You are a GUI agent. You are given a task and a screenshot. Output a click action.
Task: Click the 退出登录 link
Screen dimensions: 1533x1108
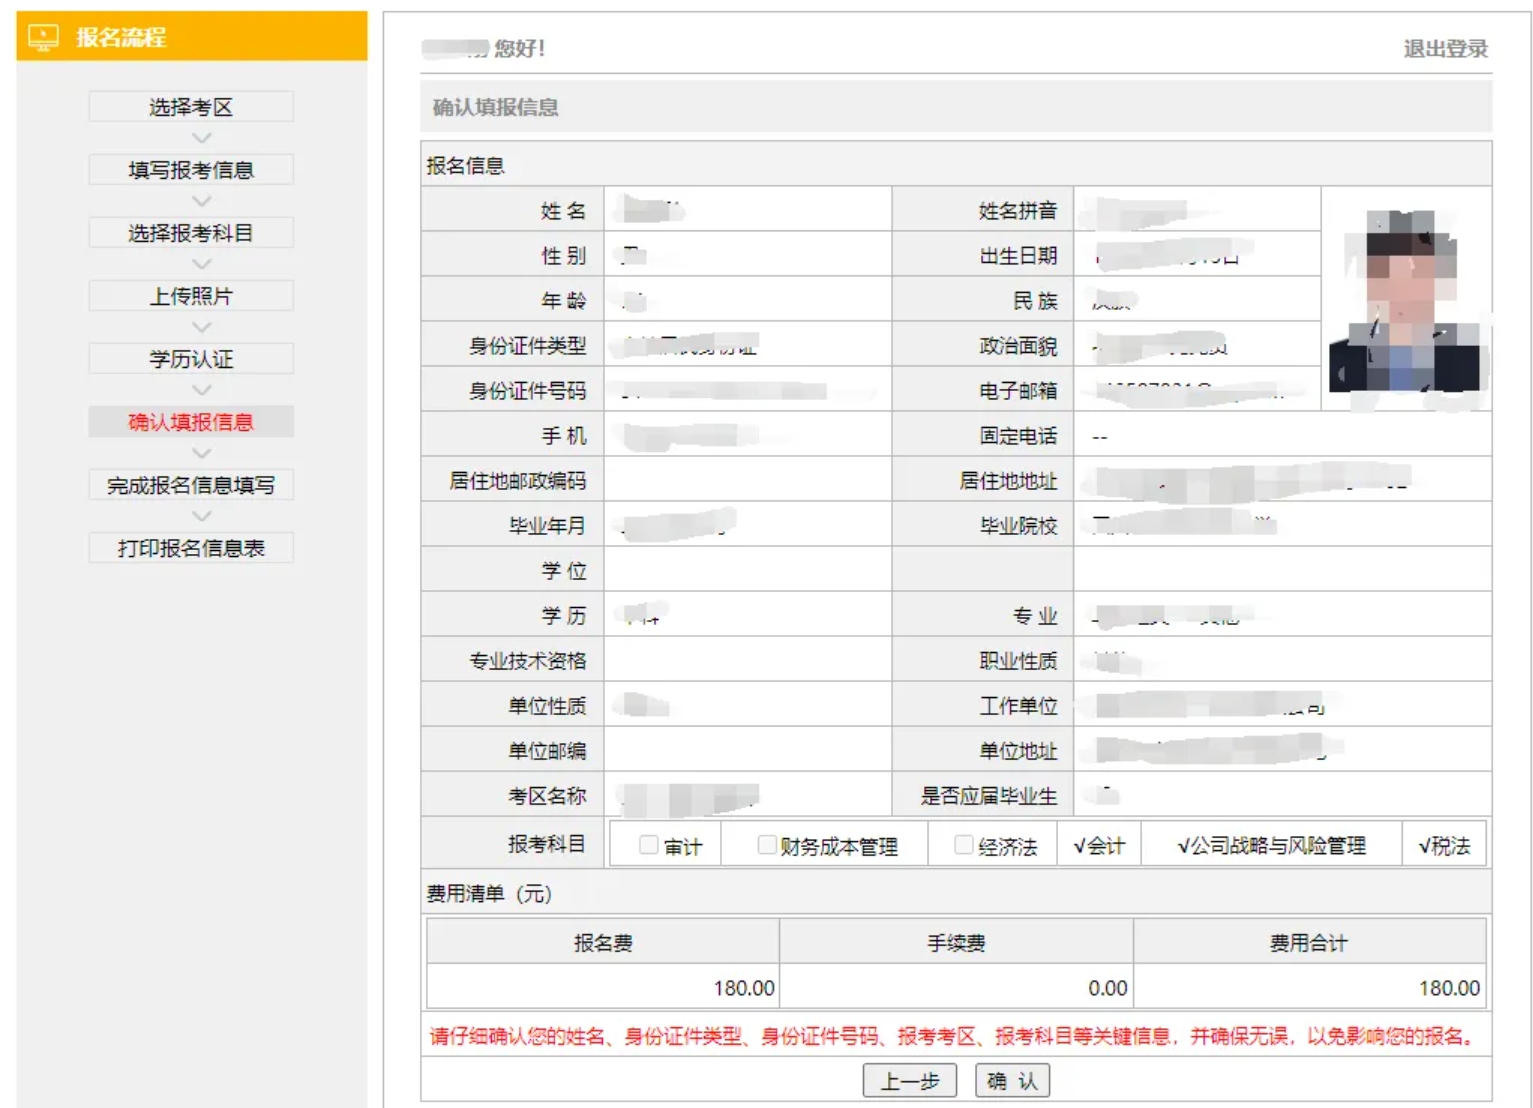click(x=1445, y=49)
